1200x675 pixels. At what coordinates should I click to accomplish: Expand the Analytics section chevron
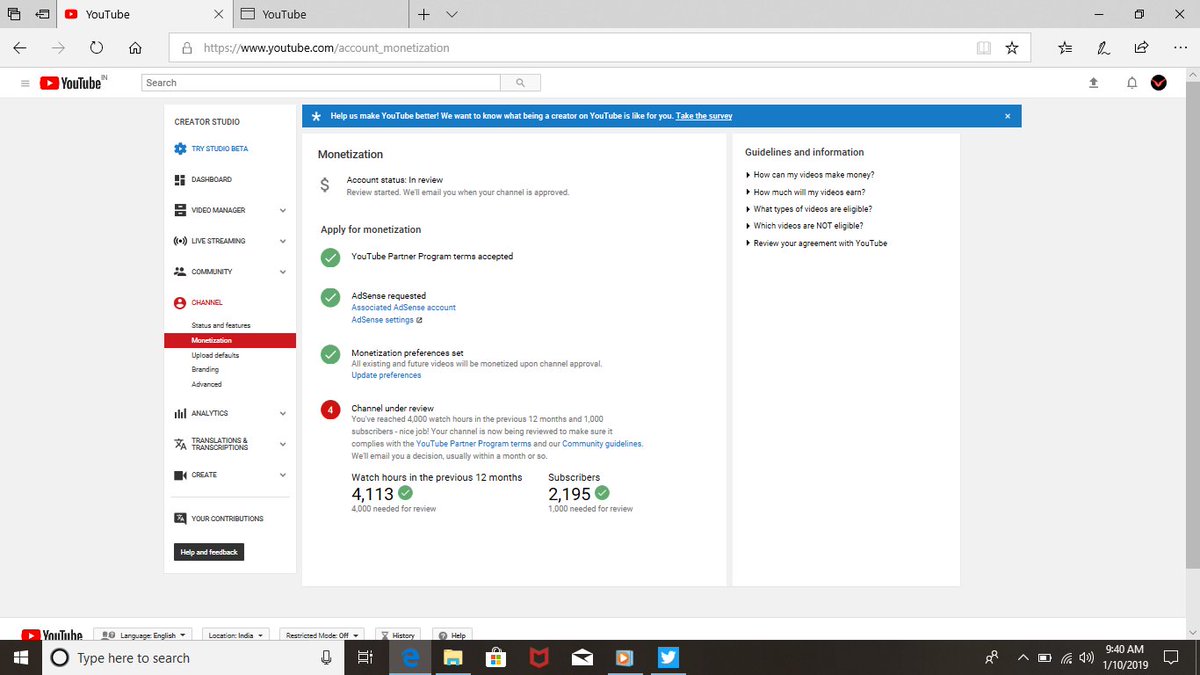click(x=283, y=413)
